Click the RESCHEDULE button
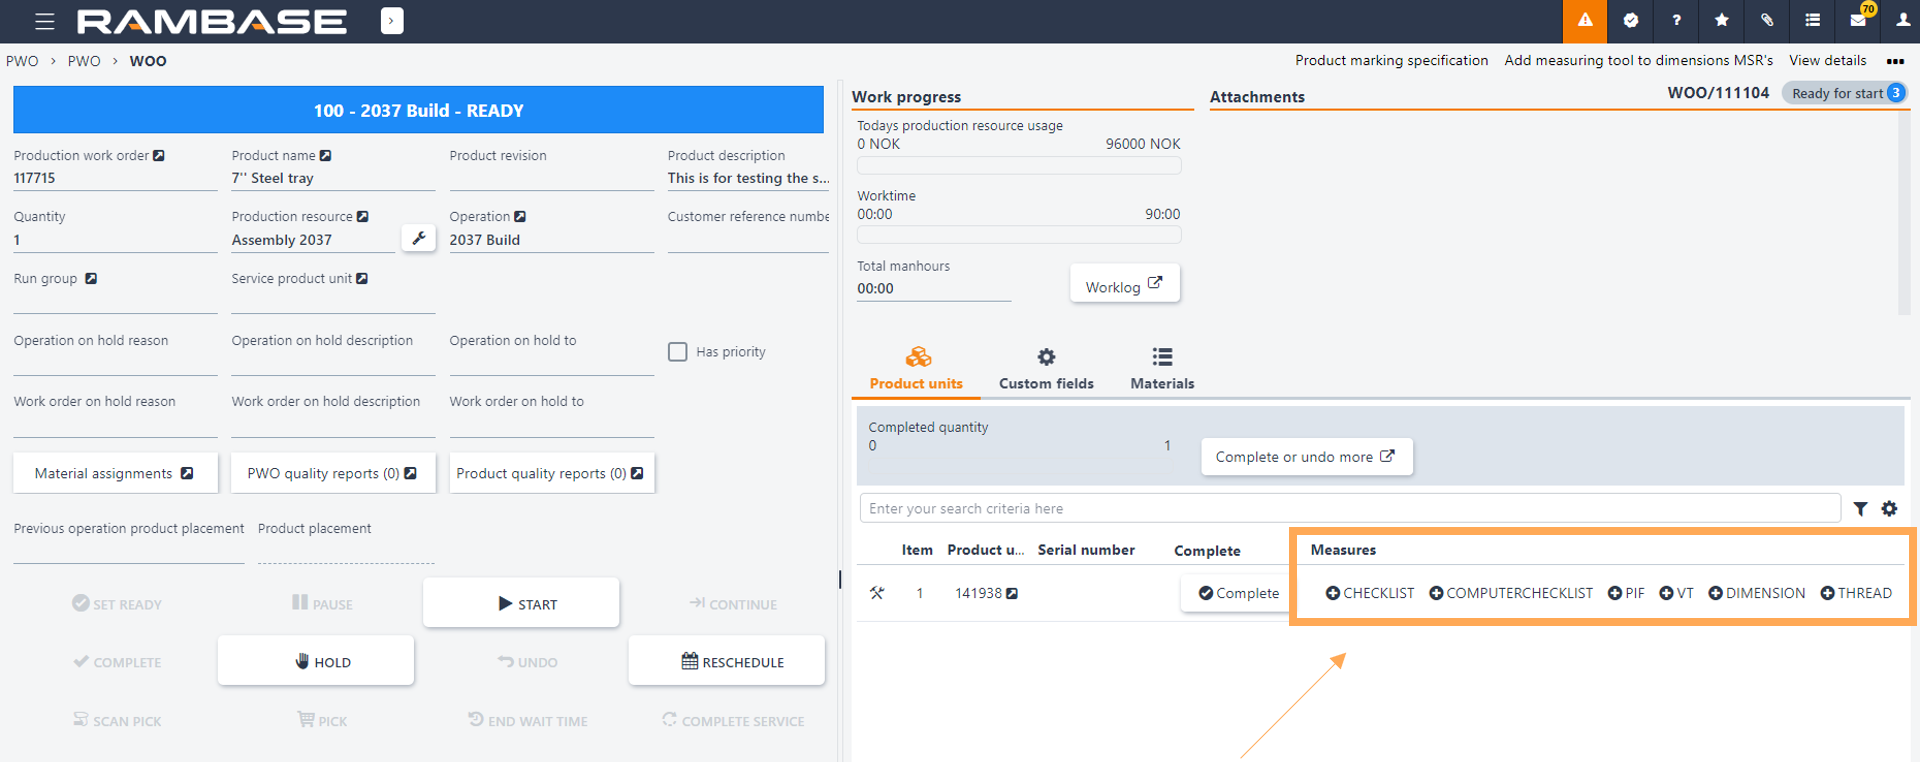Image resolution: width=1920 pixels, height=762 pixels. 727,661
